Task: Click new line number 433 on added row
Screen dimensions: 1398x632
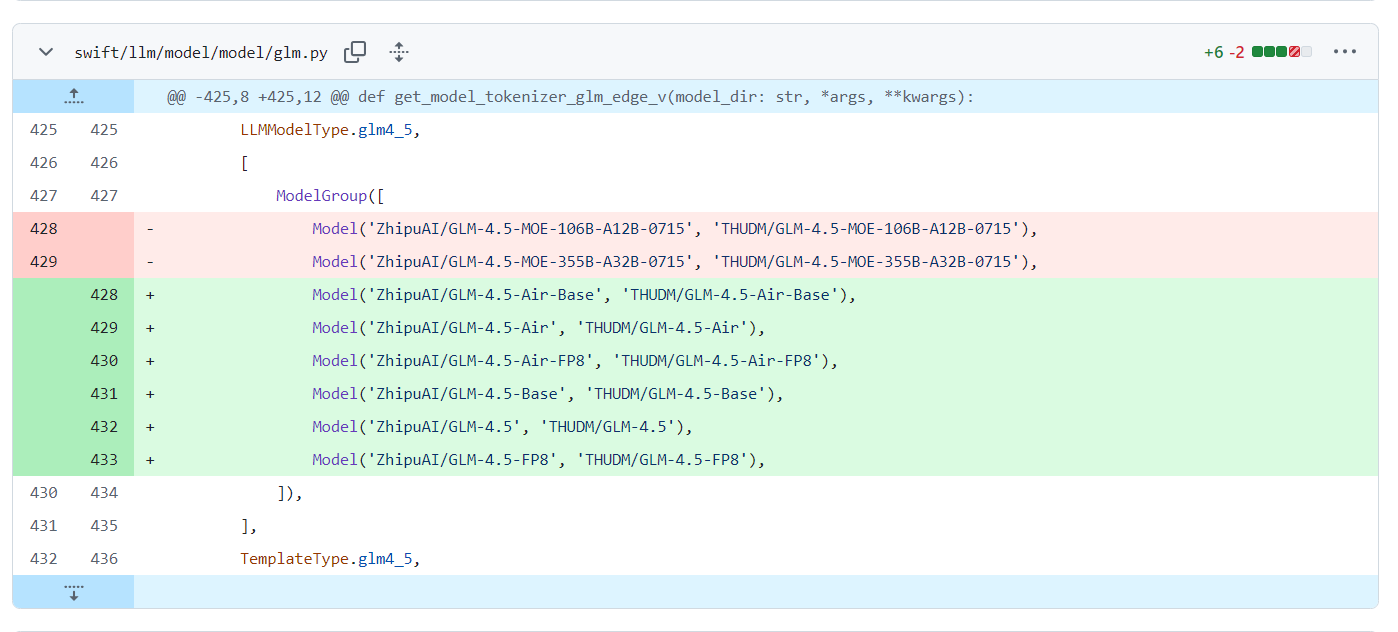Action: tap(104, 460)
